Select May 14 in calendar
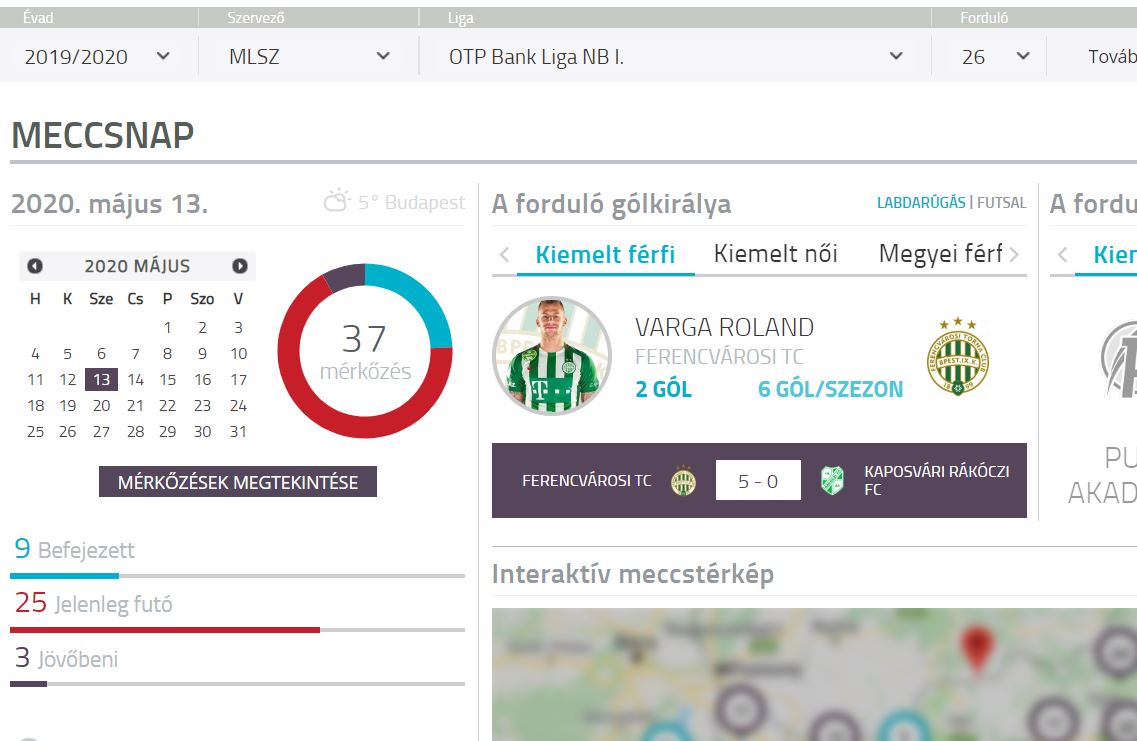 [136, 379]
